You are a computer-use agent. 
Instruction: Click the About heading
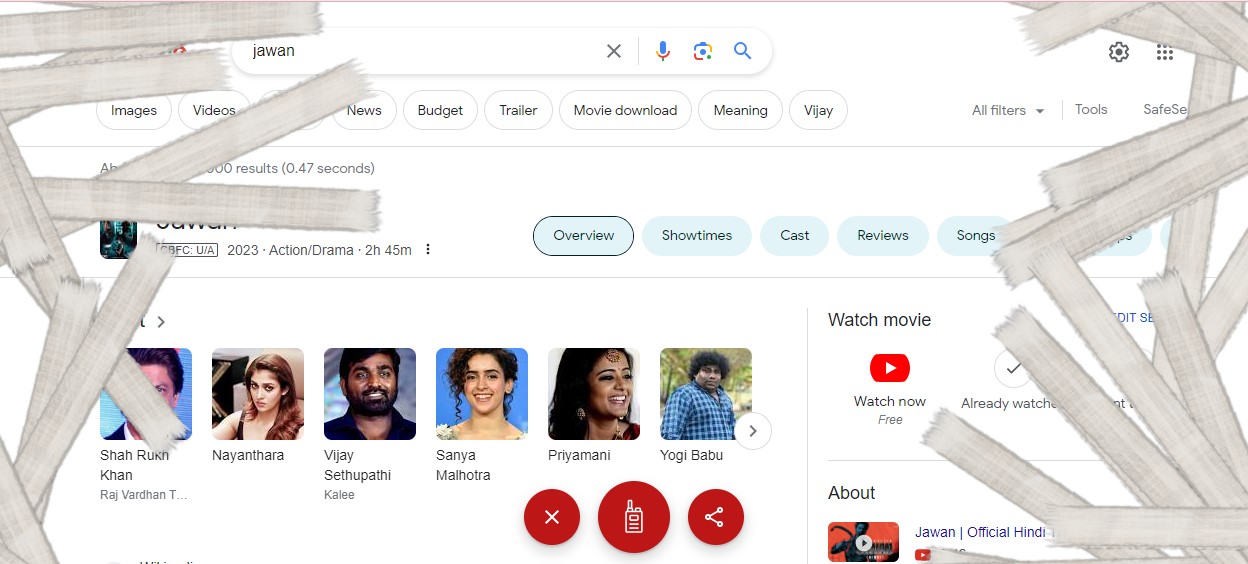tap(851, 493)
